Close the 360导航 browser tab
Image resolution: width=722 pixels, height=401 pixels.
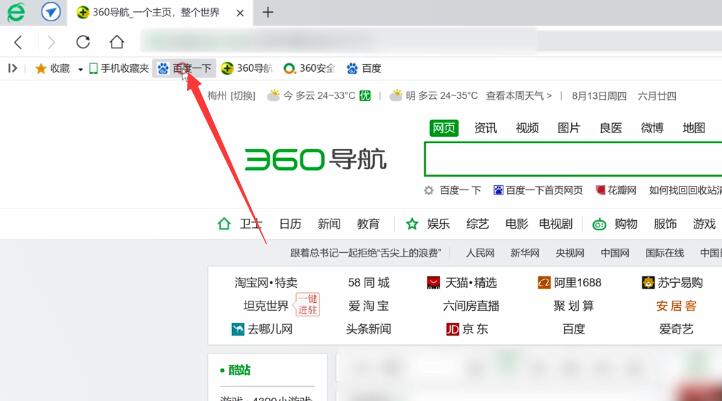240,13
